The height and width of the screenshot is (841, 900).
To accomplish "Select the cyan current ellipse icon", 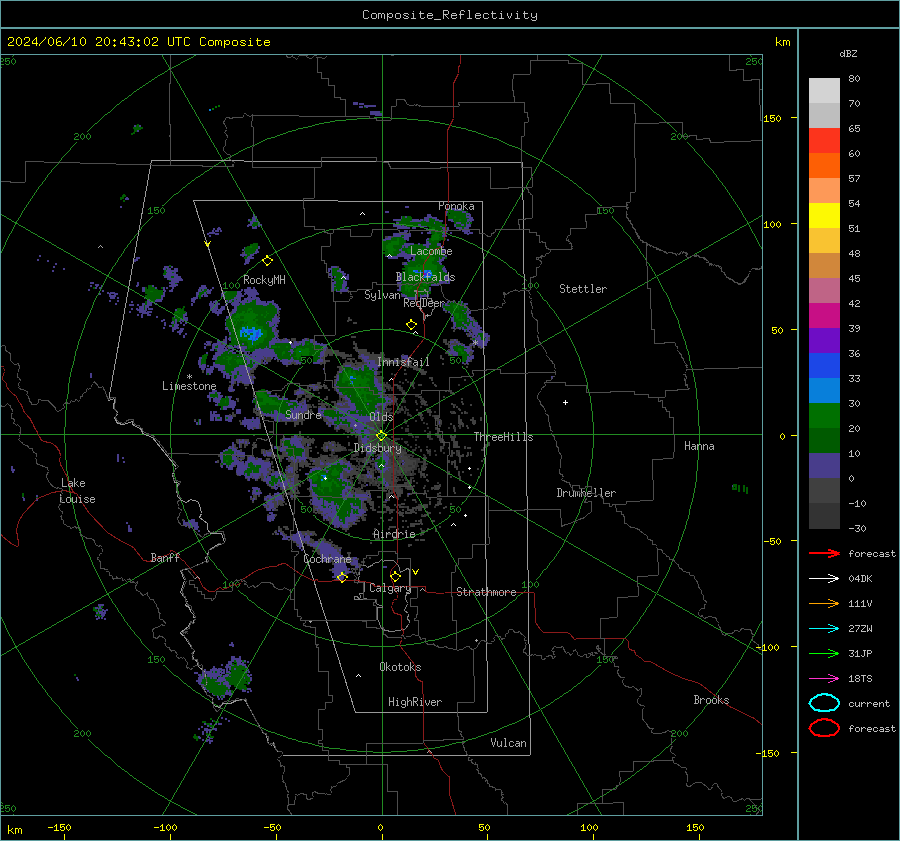I will pos(824,703).
